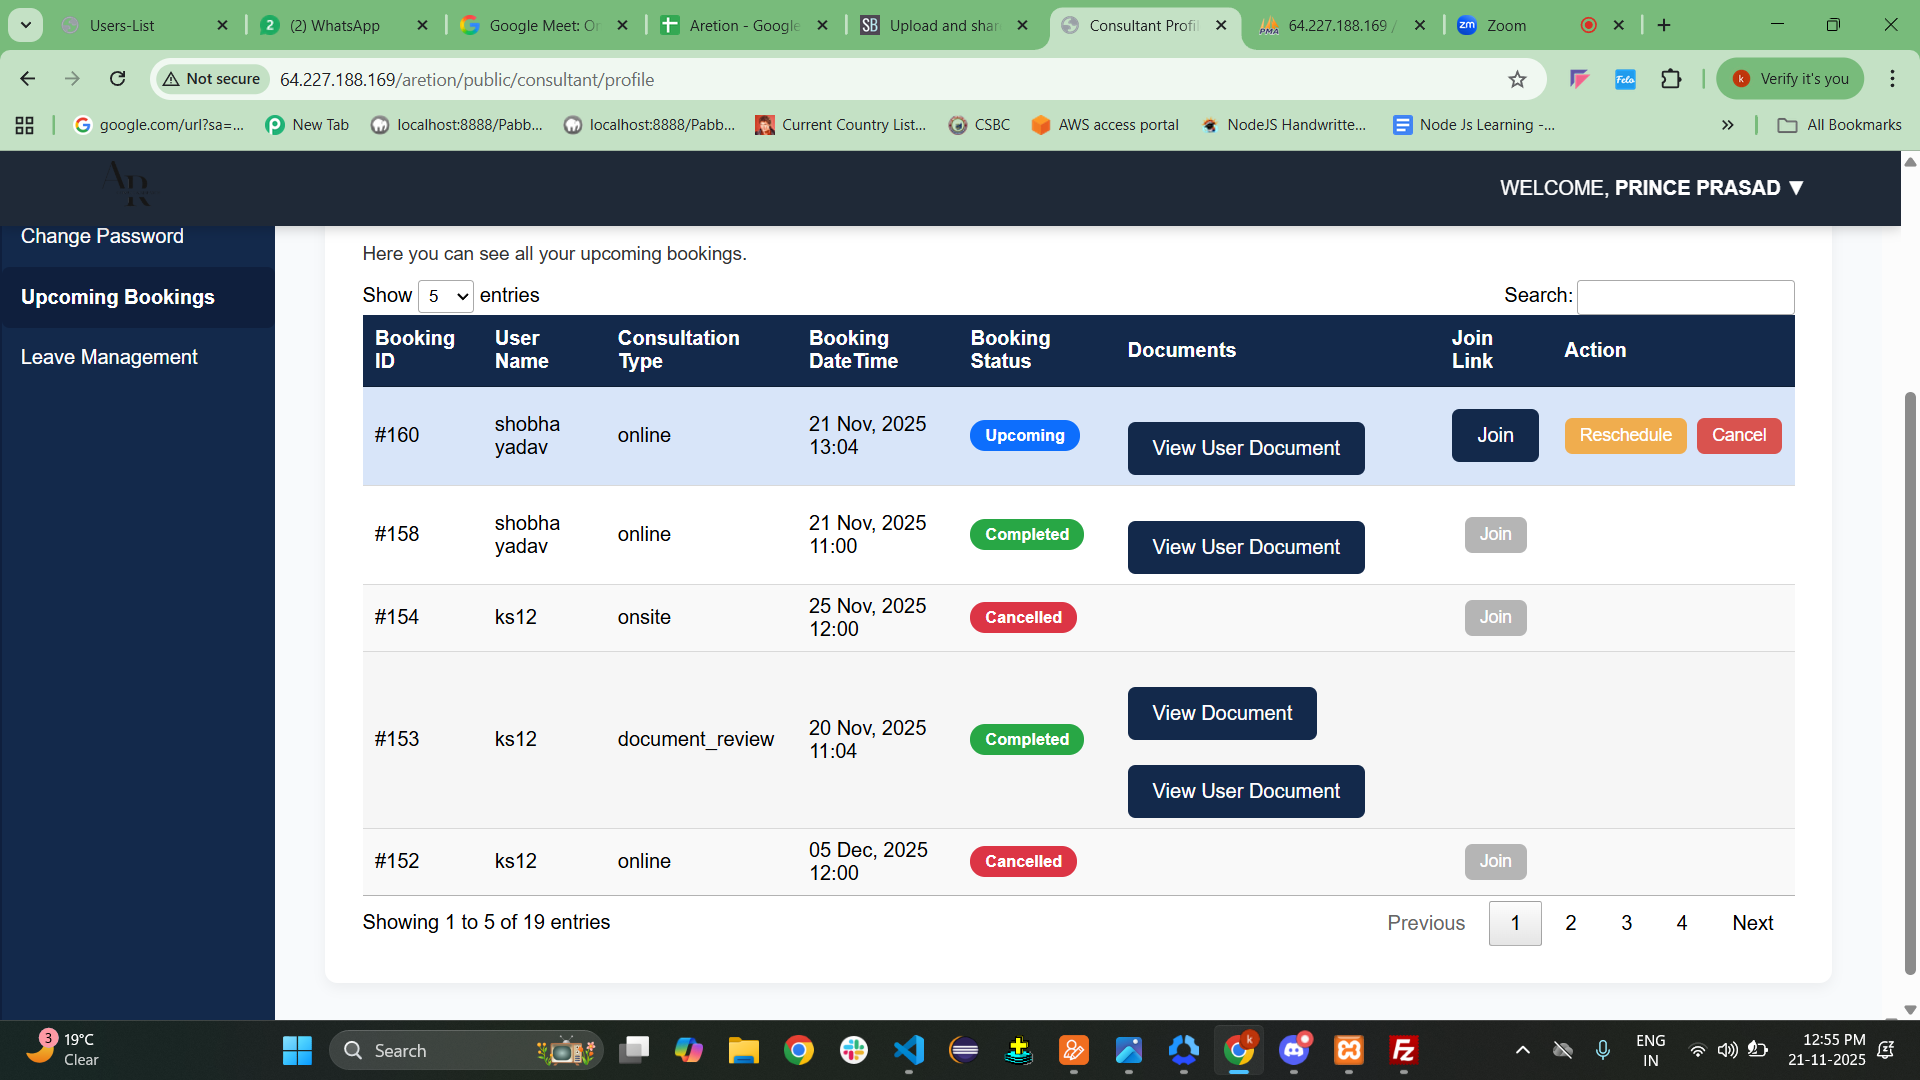The image size is (1920, 1080).
Task: Open Chrome three-dot menu
Action: point(1892,79)
